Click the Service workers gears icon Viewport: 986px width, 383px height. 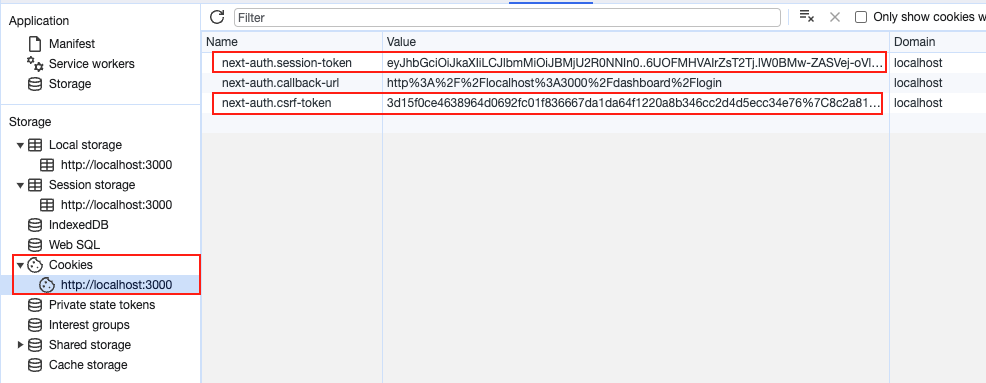[35, 64]
